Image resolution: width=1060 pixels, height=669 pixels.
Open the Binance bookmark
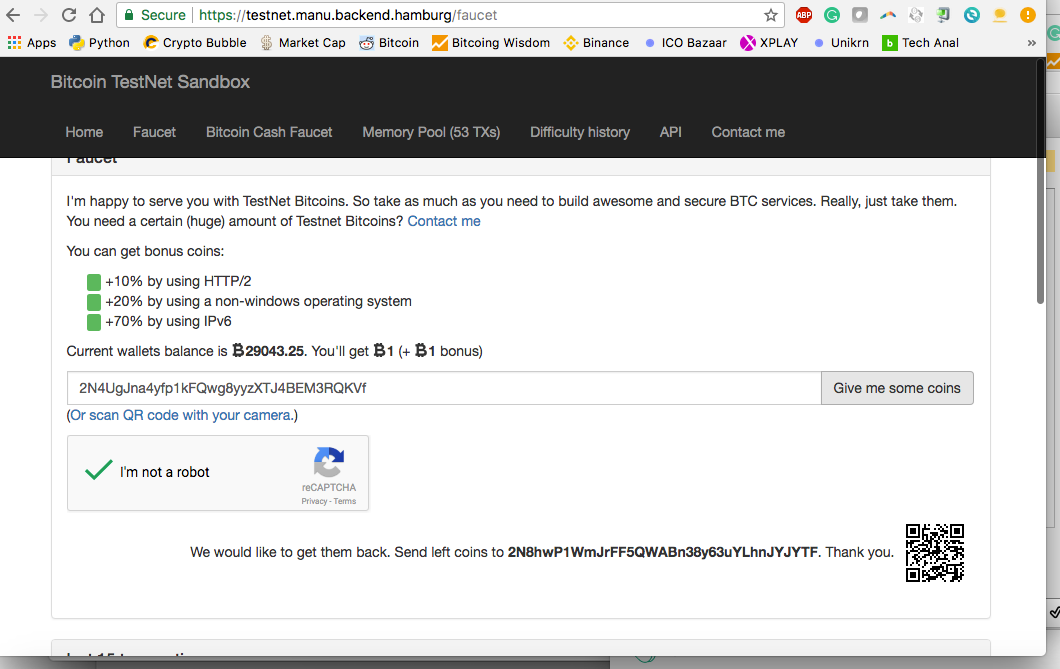[596, 43]
